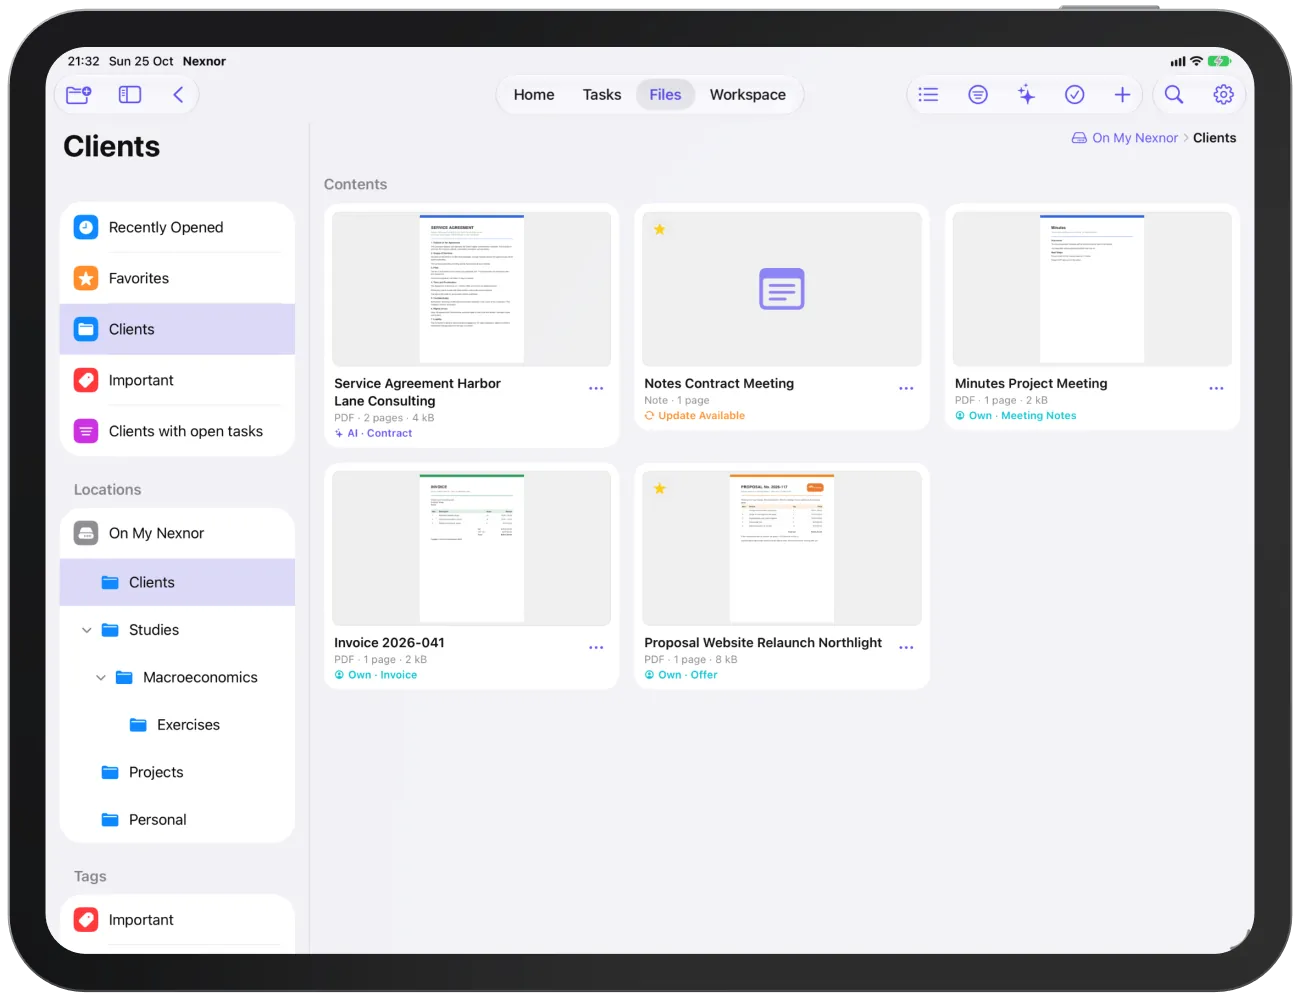Switch to the Home tab
1300x998 pixels.
point(534,95)
